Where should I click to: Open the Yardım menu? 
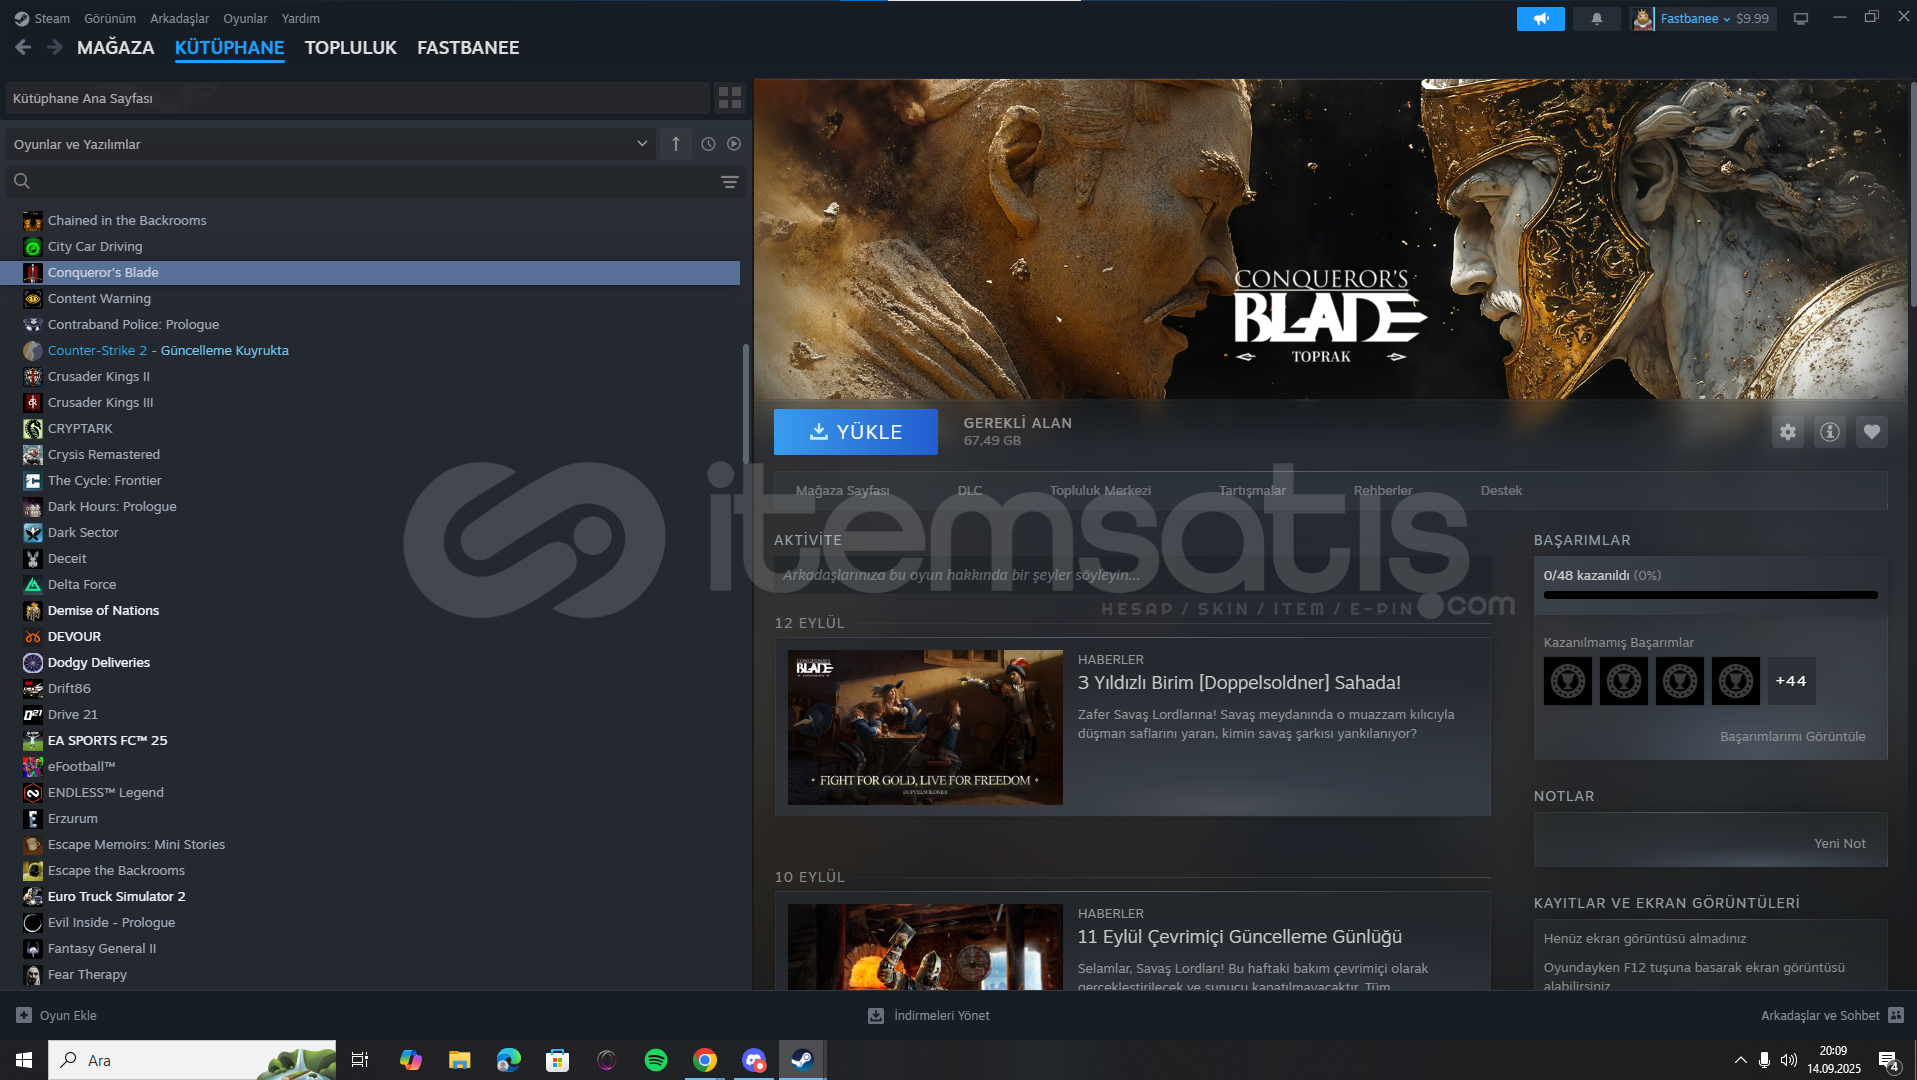[301, 19]
